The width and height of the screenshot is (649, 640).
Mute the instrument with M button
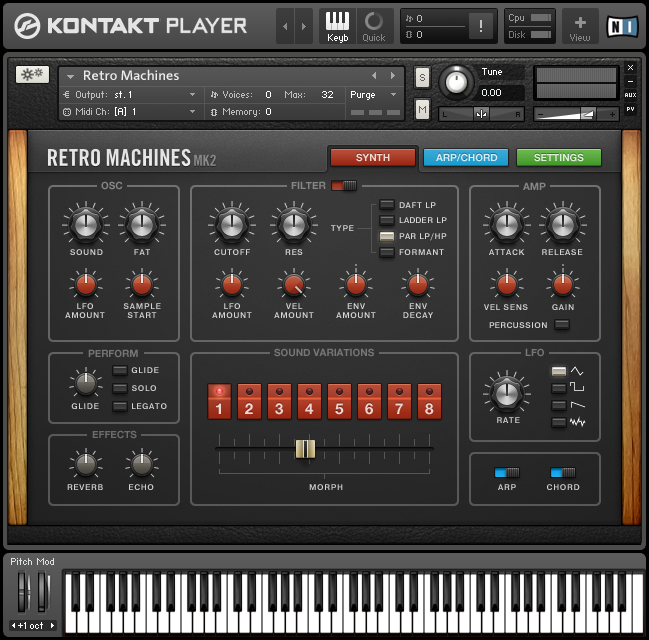pos(422,109)
